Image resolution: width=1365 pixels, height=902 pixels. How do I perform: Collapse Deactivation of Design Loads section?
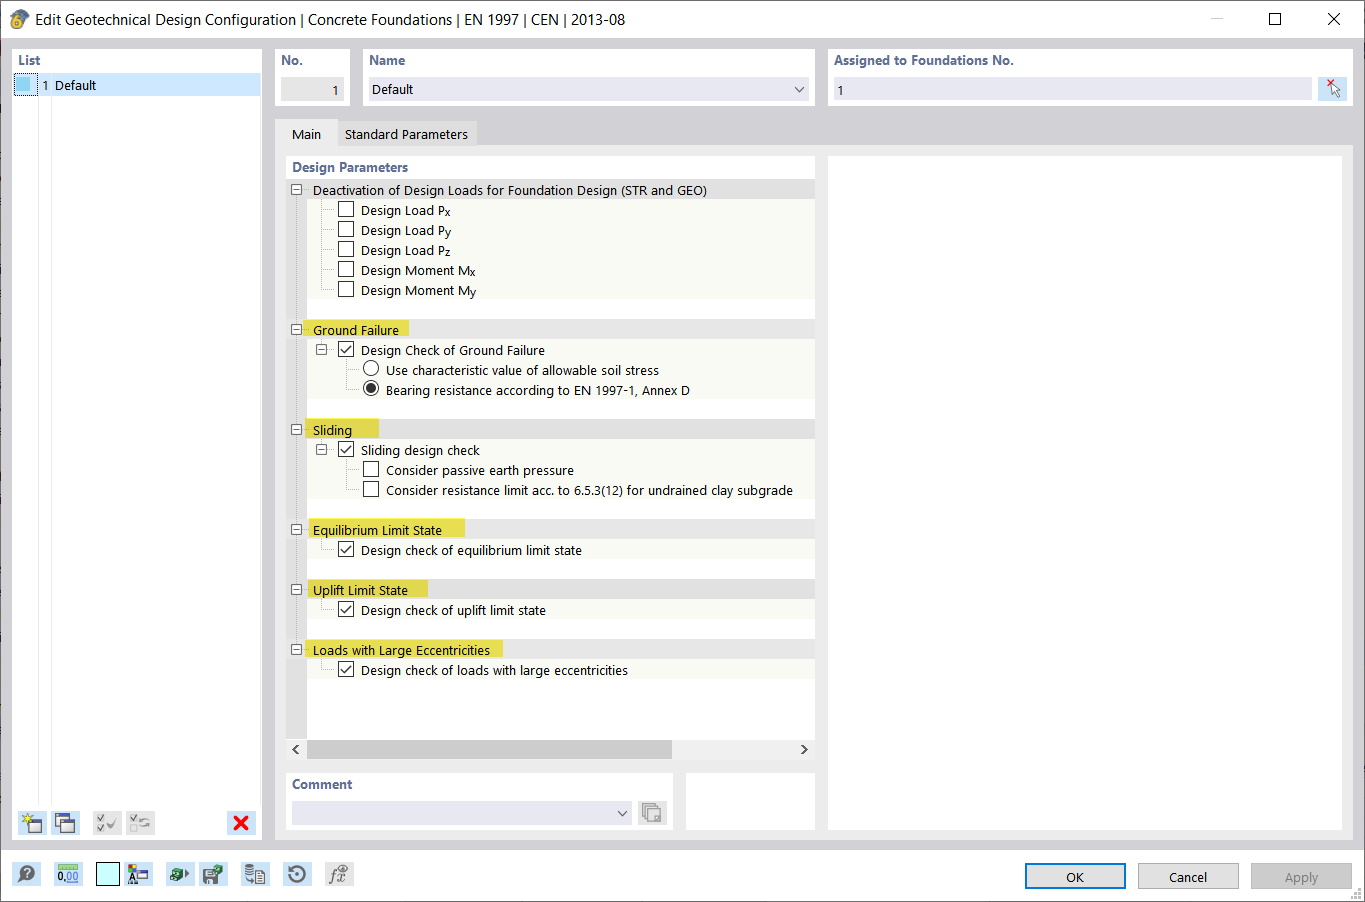pyautogui.click(x=296, y=189)
